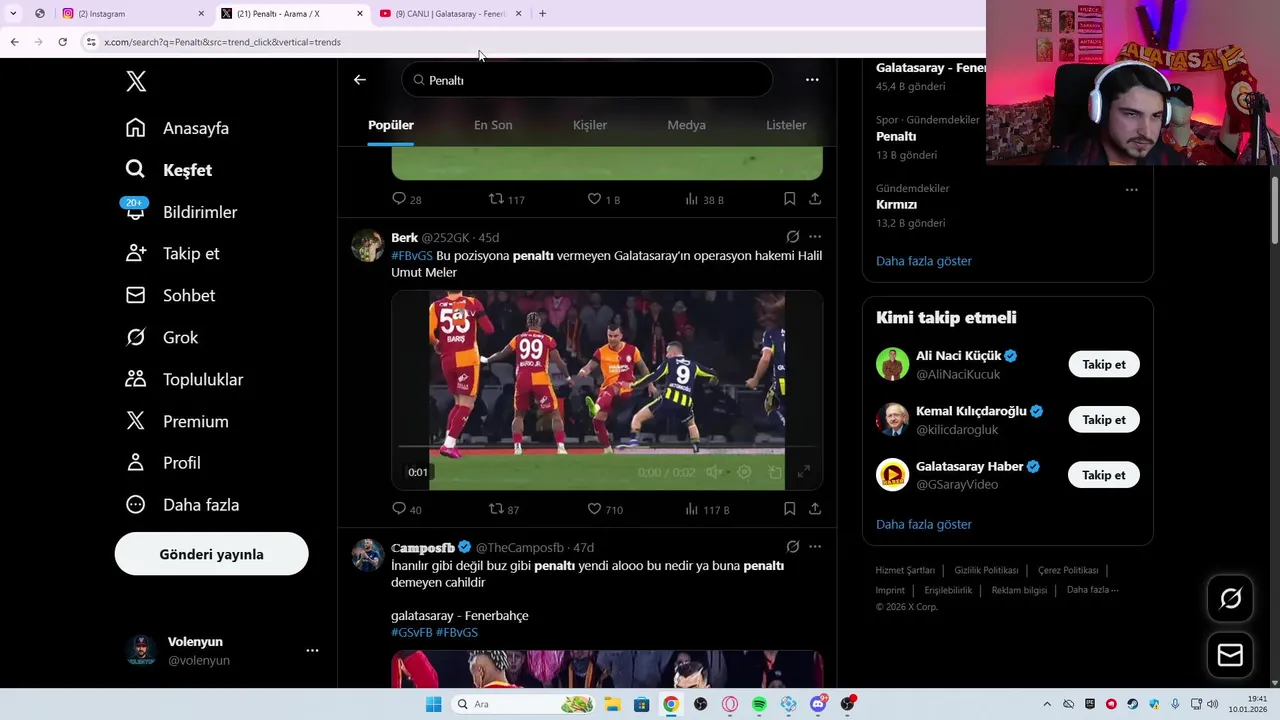
Task: Ask Grok about Berk's post
Action: (x=792, y=237)
